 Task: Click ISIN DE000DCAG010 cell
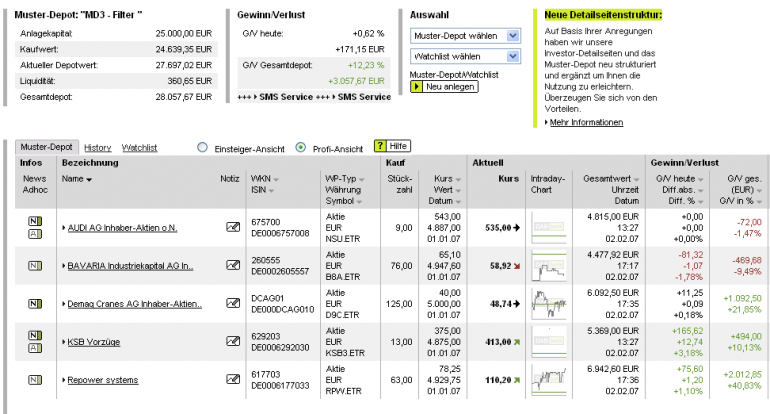pyautogui.click(x=282, y=309)
